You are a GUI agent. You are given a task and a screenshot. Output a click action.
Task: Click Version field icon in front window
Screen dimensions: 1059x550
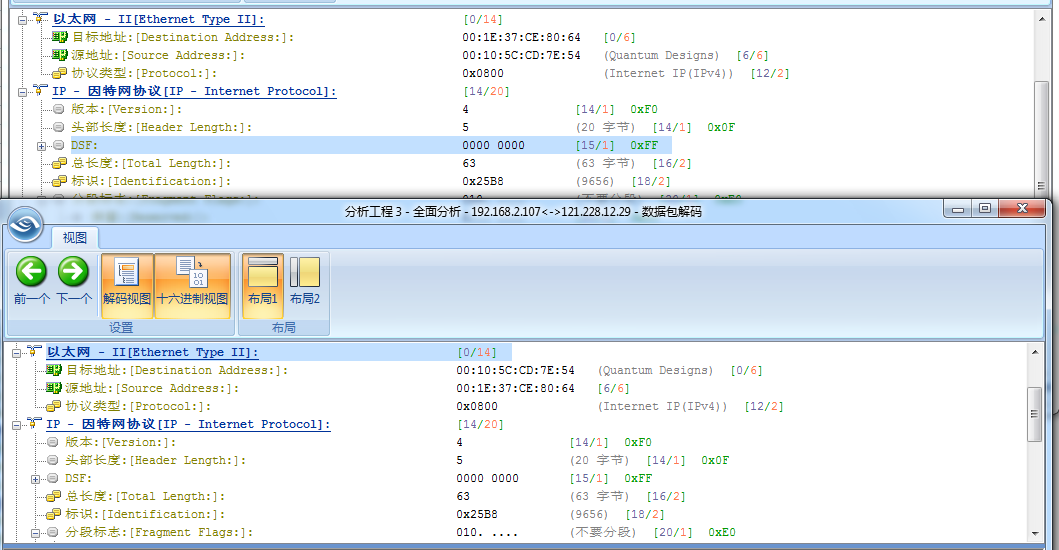pyautogui.click(x=53, y=443)
